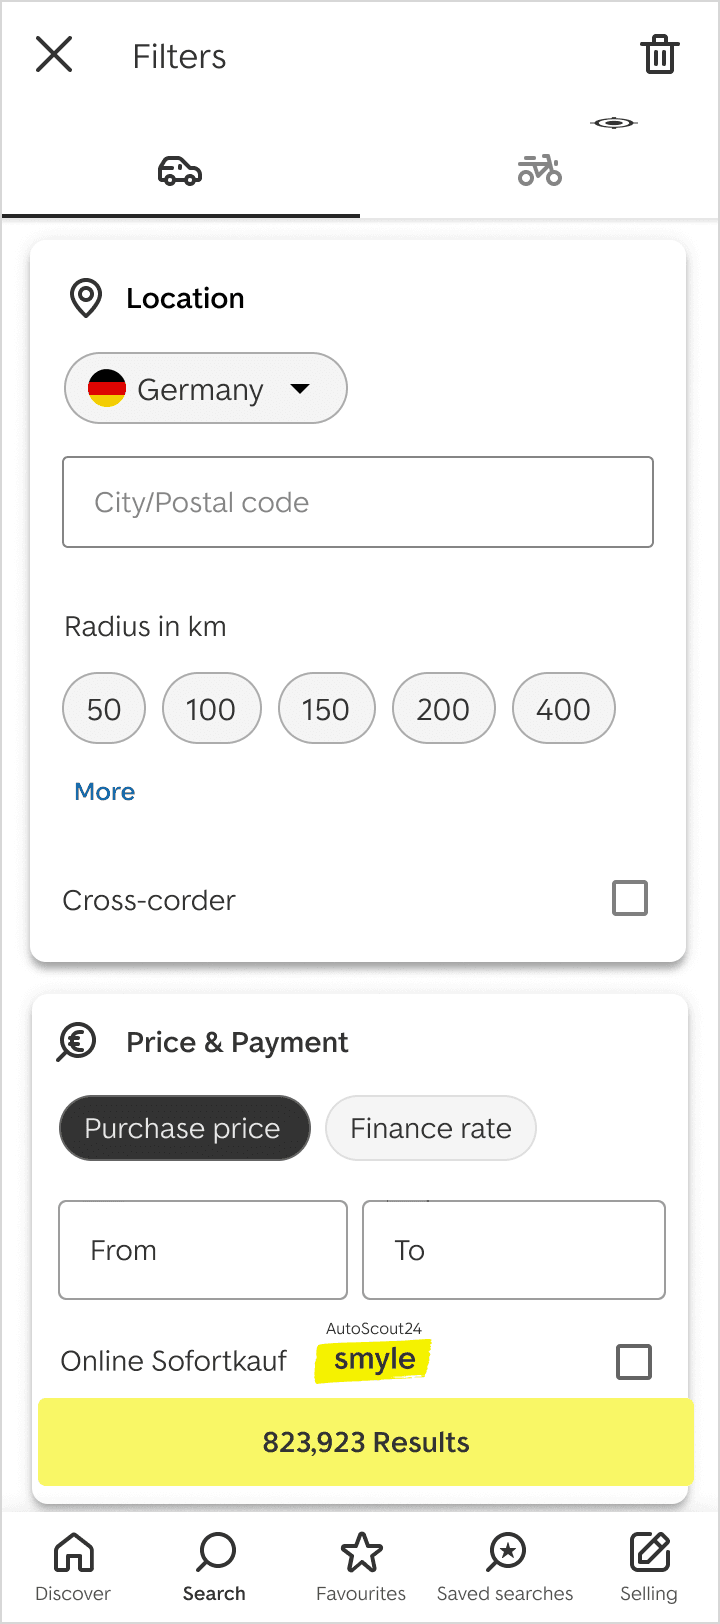Image resolution: width=720 pixels, height=1624 pixels.
Task: Select 100 km radius
Action: [x=211, y=709]
